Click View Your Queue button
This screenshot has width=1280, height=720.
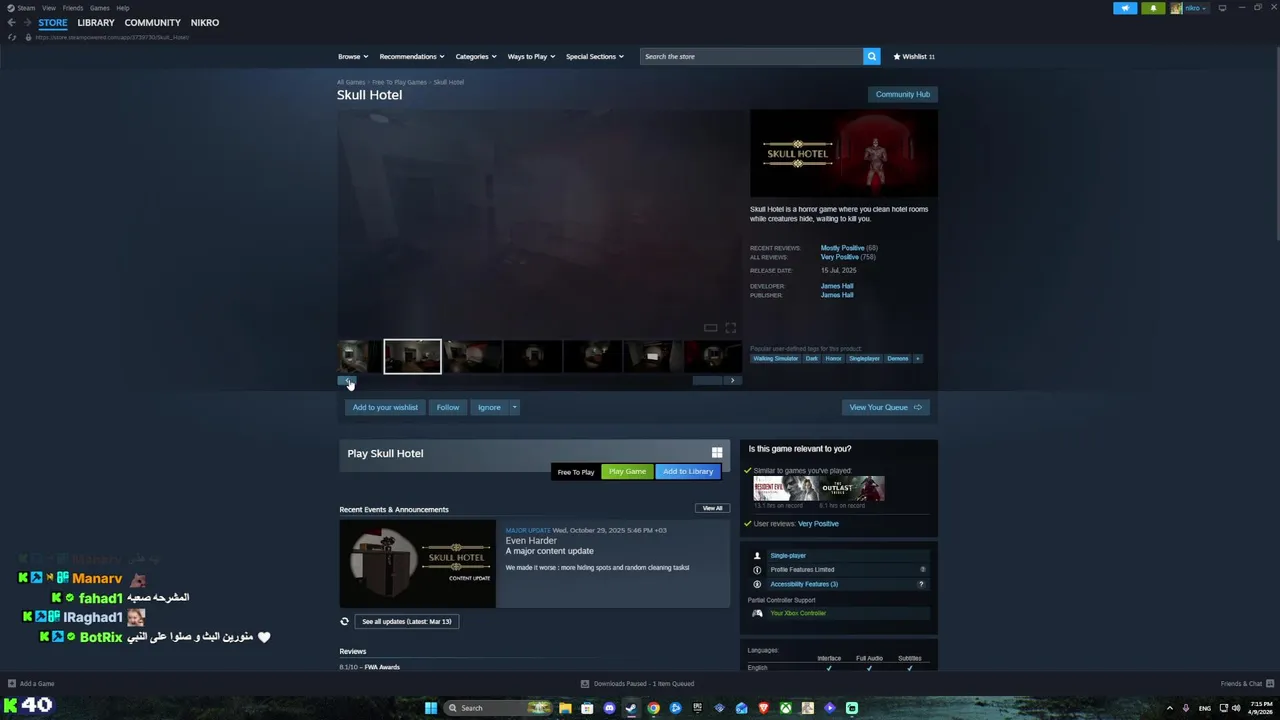[885, 407]
